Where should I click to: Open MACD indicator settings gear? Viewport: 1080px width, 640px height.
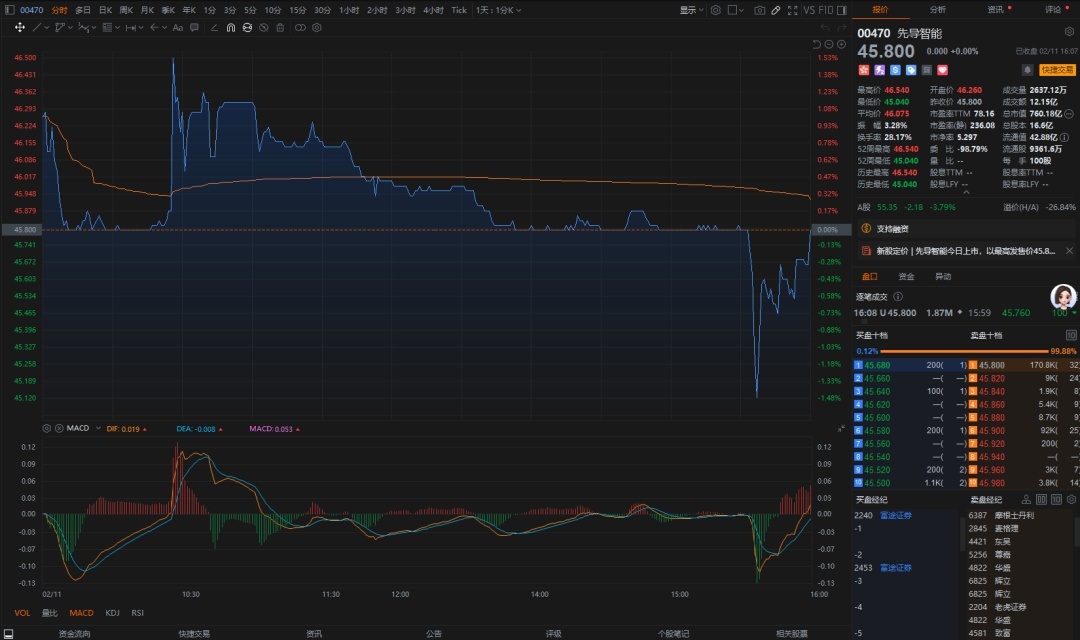click(46, 428)
